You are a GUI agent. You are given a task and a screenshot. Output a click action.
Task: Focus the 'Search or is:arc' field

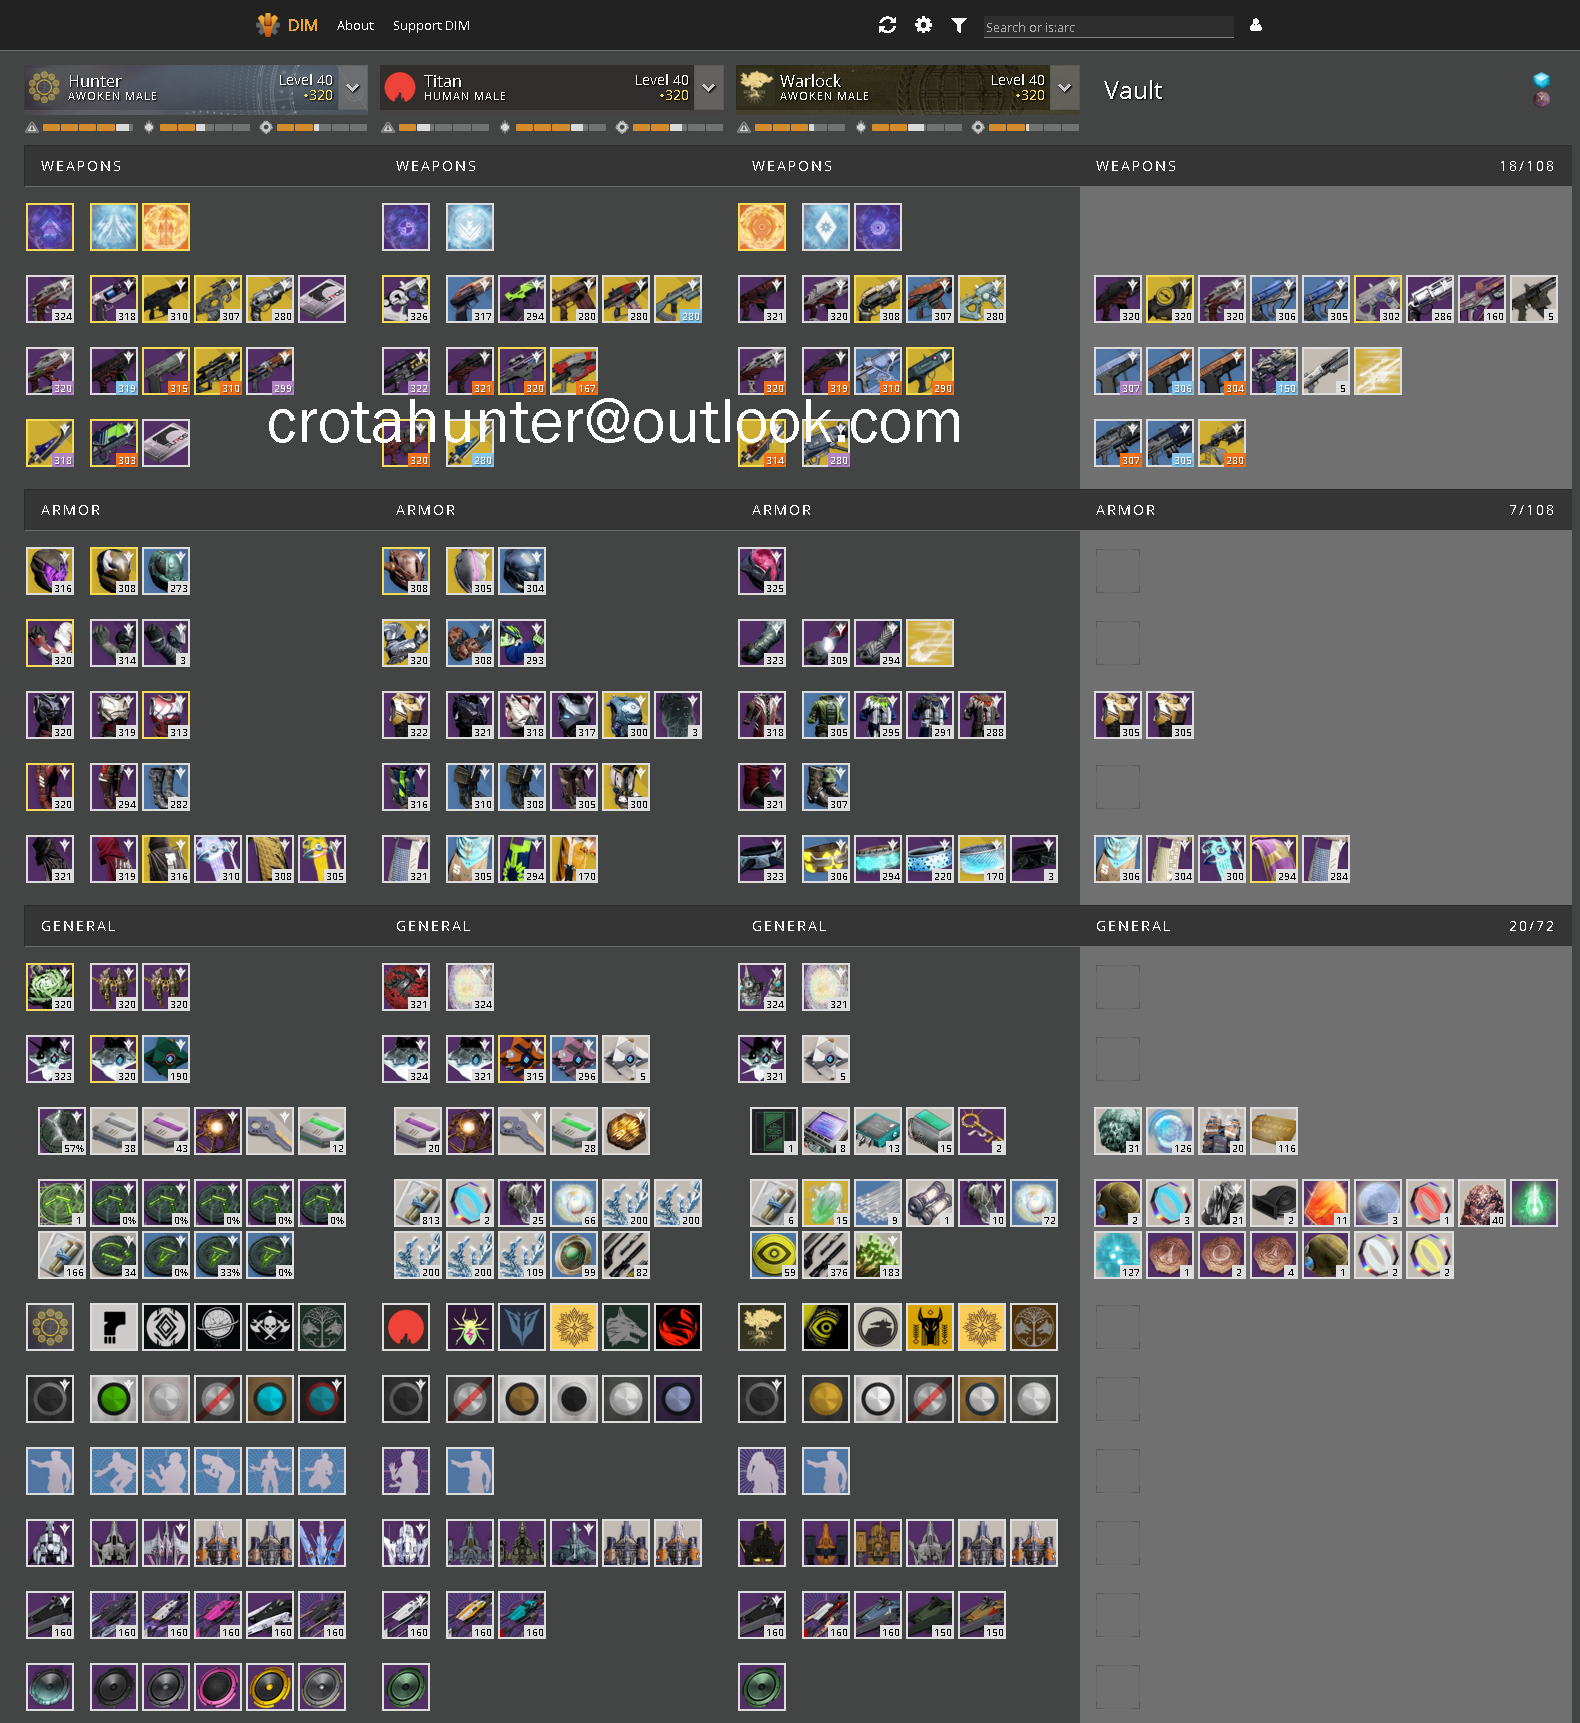1108,27
